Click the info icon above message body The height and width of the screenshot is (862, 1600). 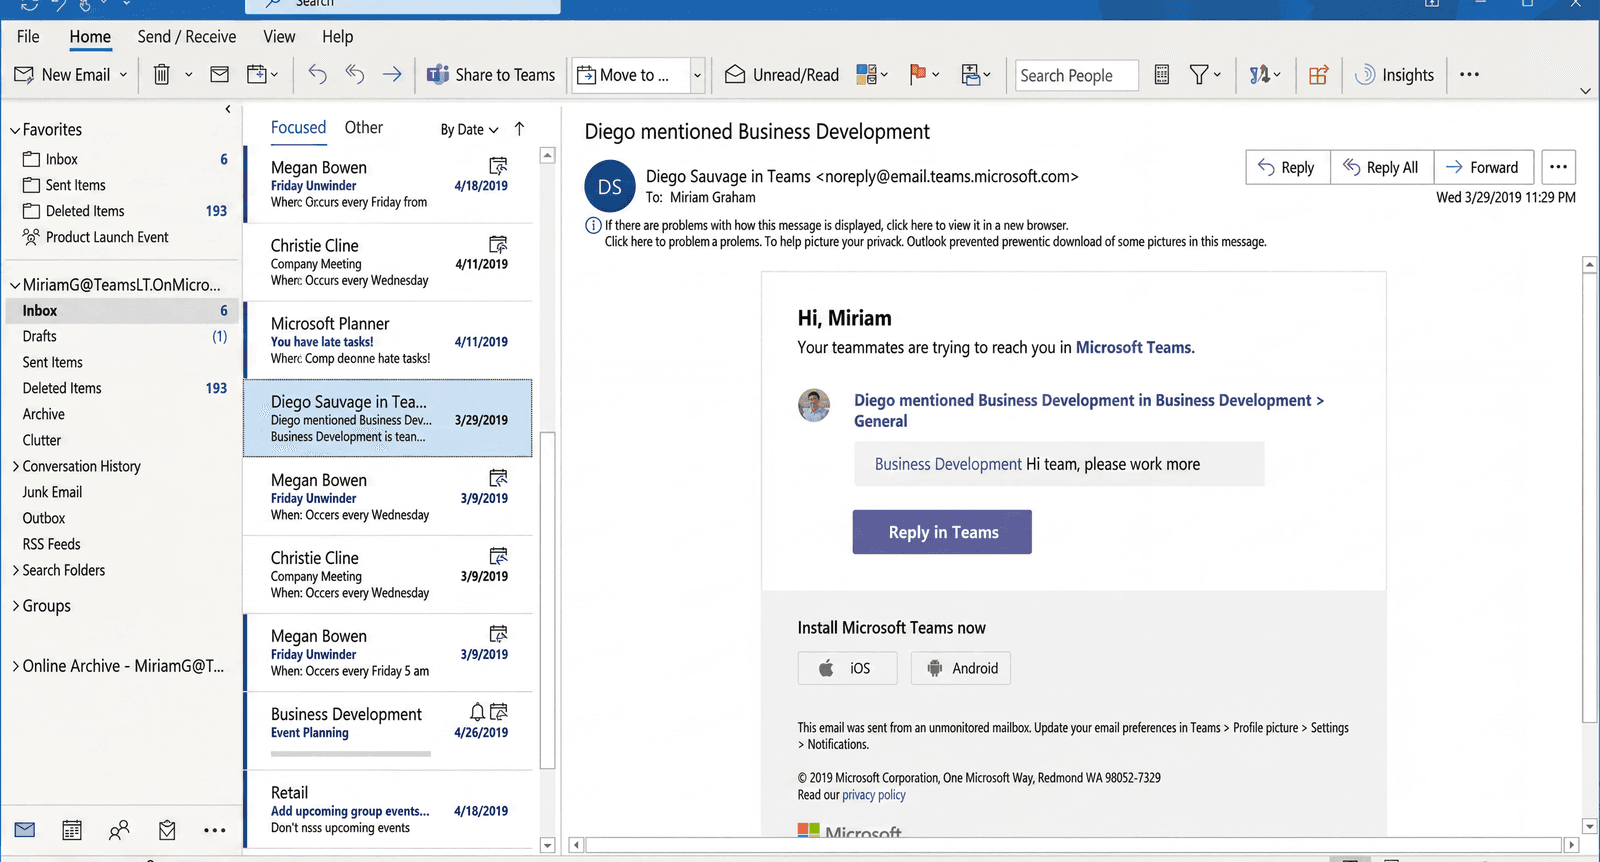pos(593,226)
